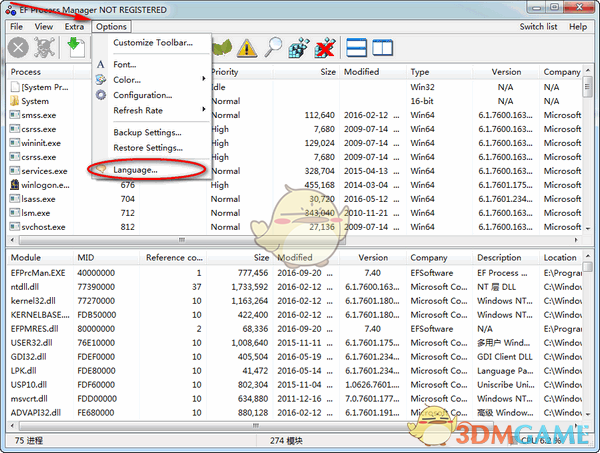Open the Help menu
This screenshot has height=453, width=600.
pos(578,27)
